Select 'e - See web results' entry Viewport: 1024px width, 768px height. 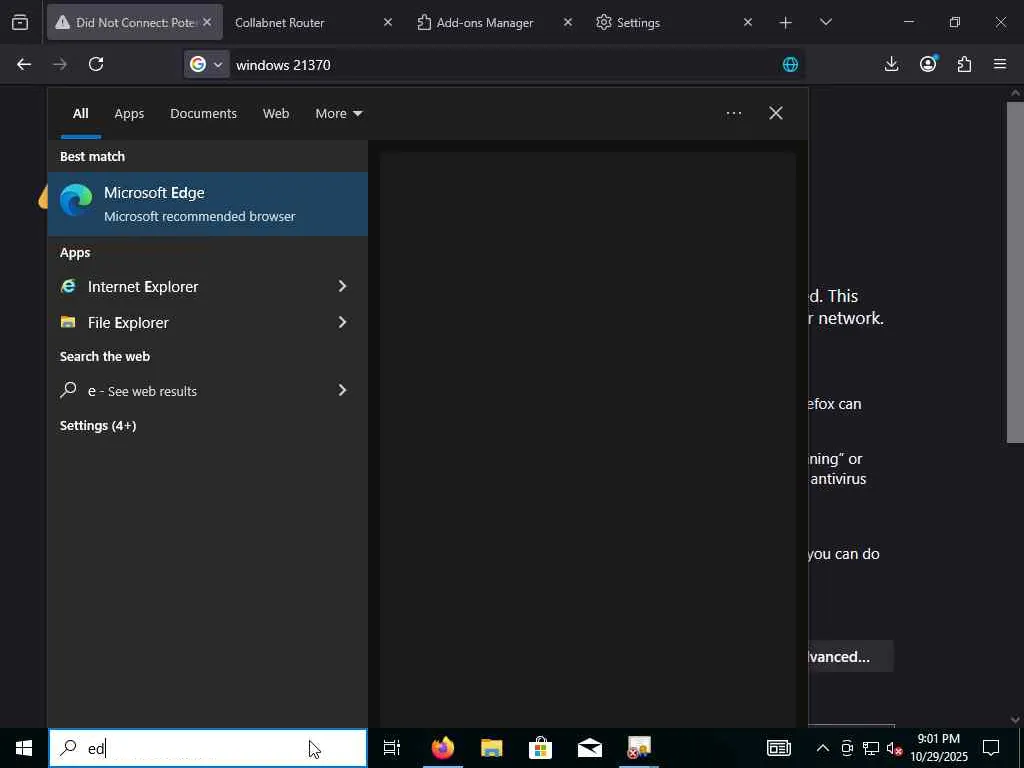pos(183,391)
